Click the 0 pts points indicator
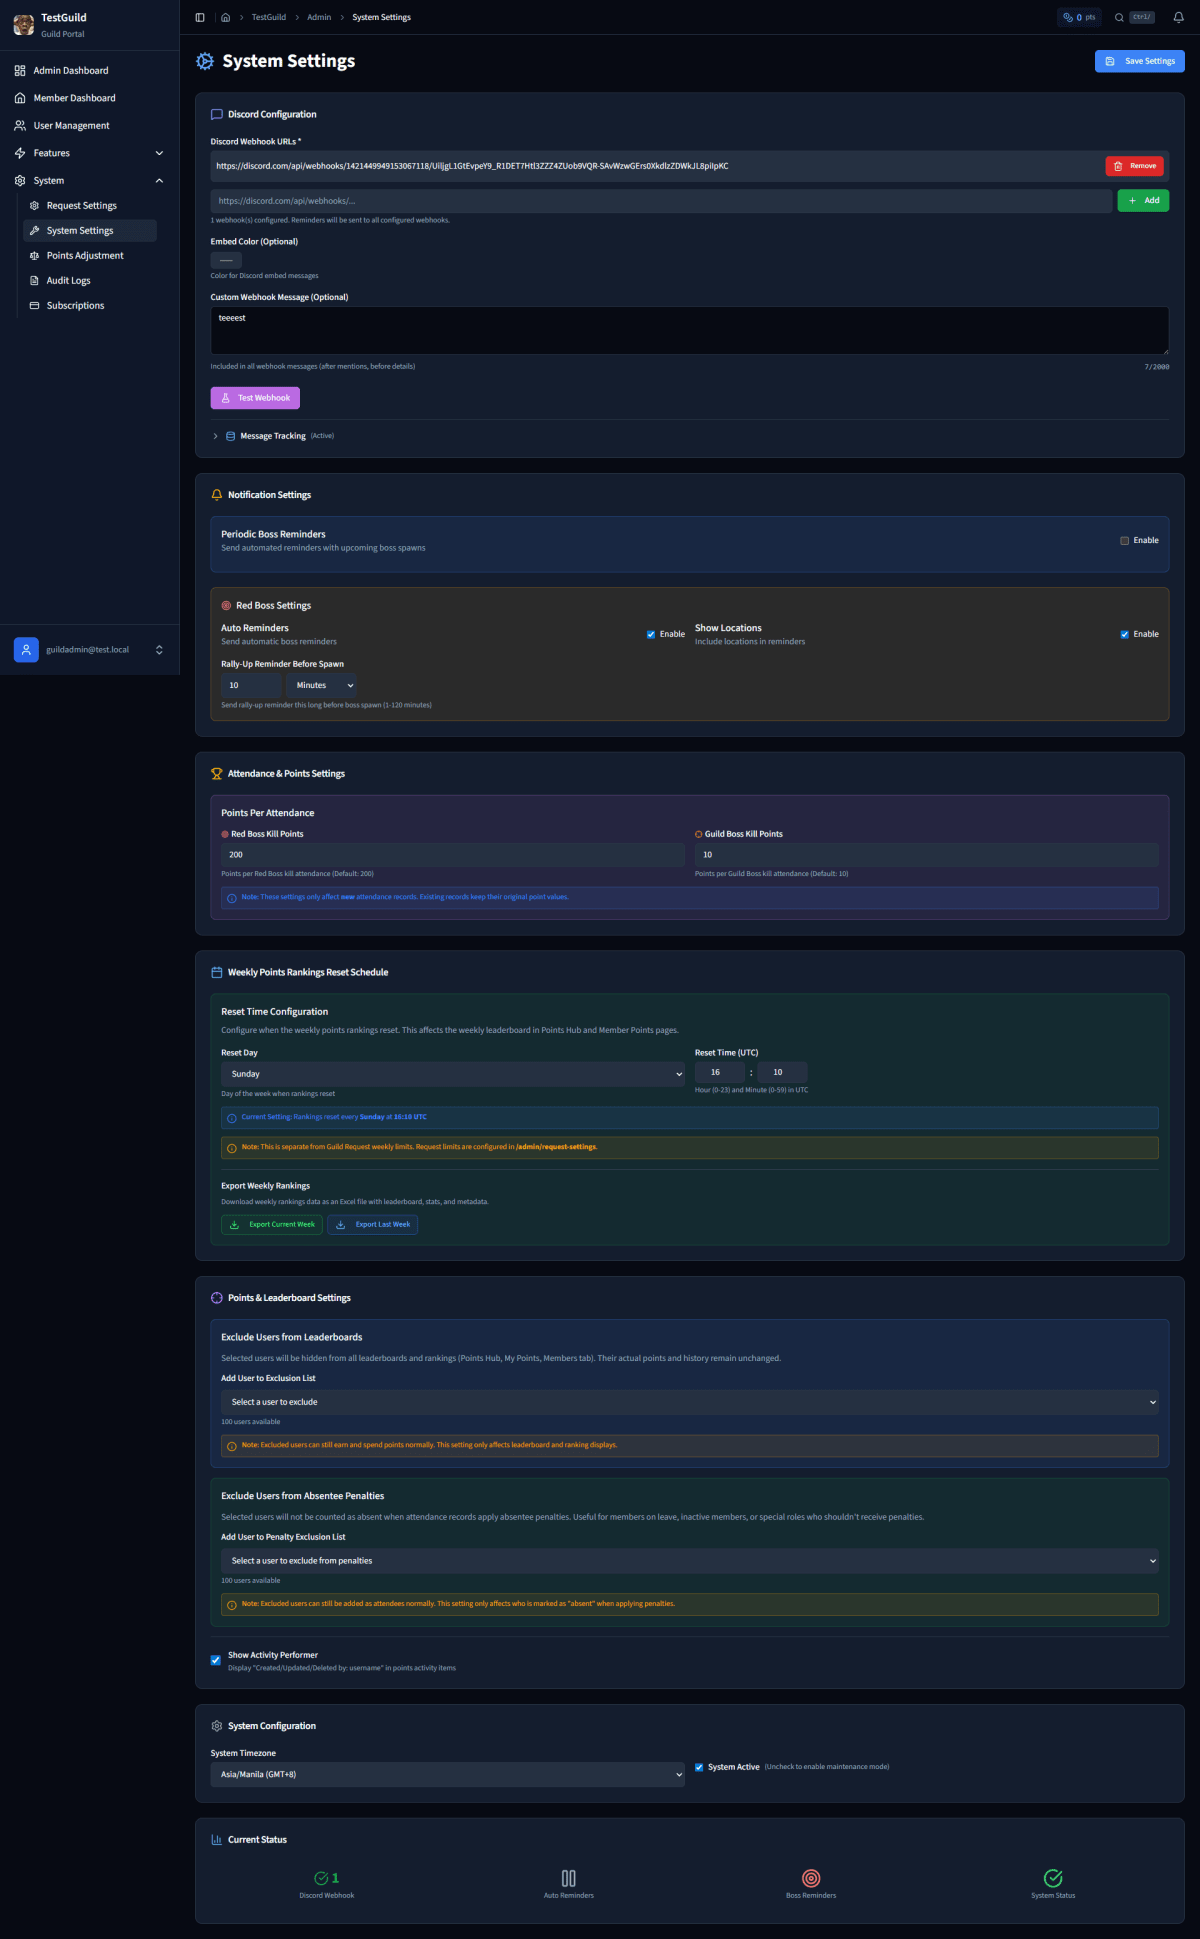The height and width of the screenshot is (1939, 1200). click(x=1079, y=17)
